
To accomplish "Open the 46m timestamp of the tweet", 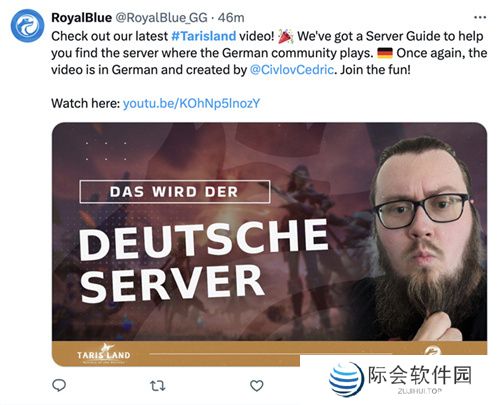I will point(231,18).
